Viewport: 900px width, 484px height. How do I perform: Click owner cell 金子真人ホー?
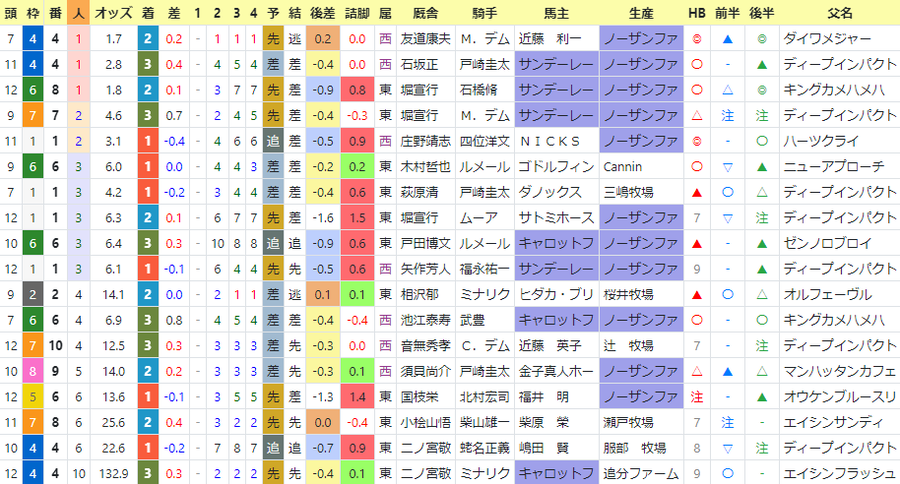pyautogui.click(x=556, y=371)
